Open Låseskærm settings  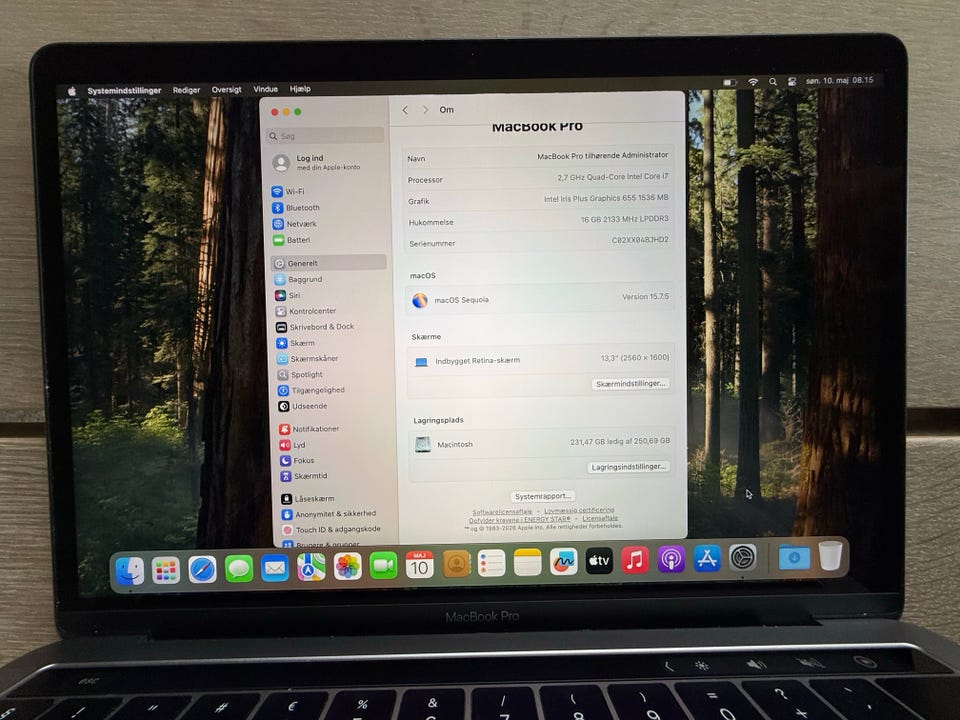pyautogui.click(x=308, y=498)
